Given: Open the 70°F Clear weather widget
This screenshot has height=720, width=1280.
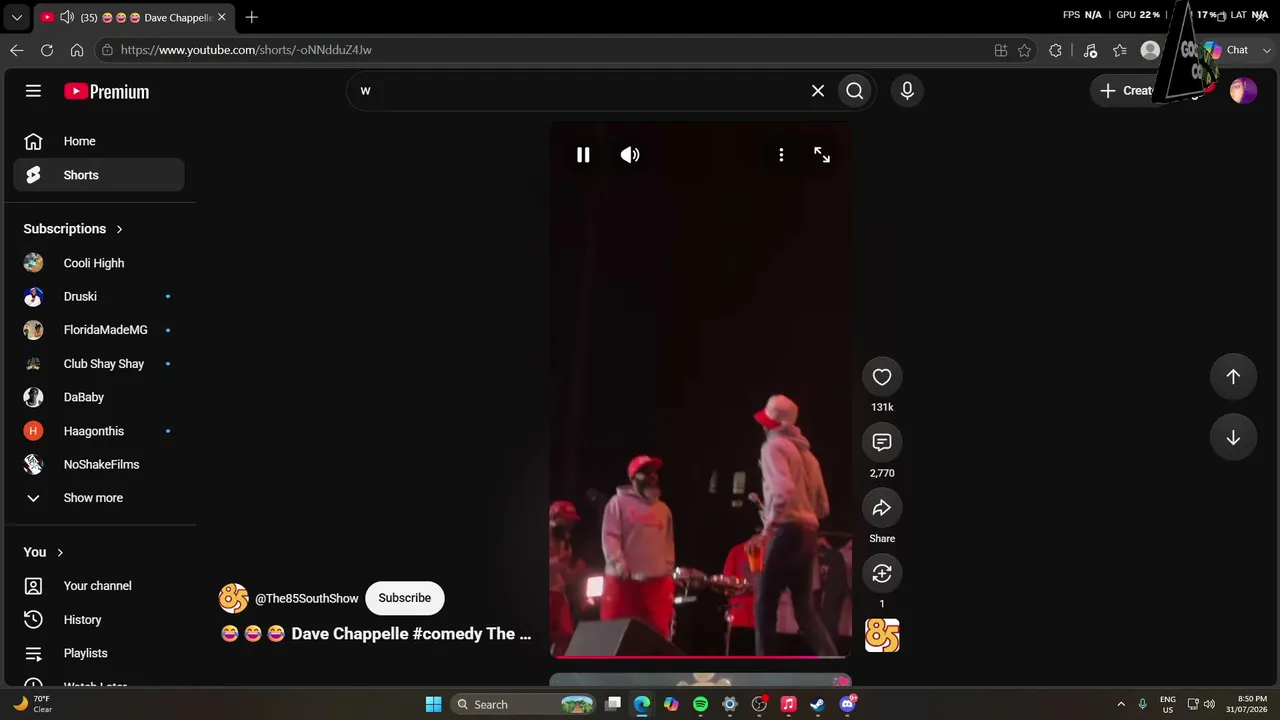Looking at the screenshot, I should pos(32,704).
